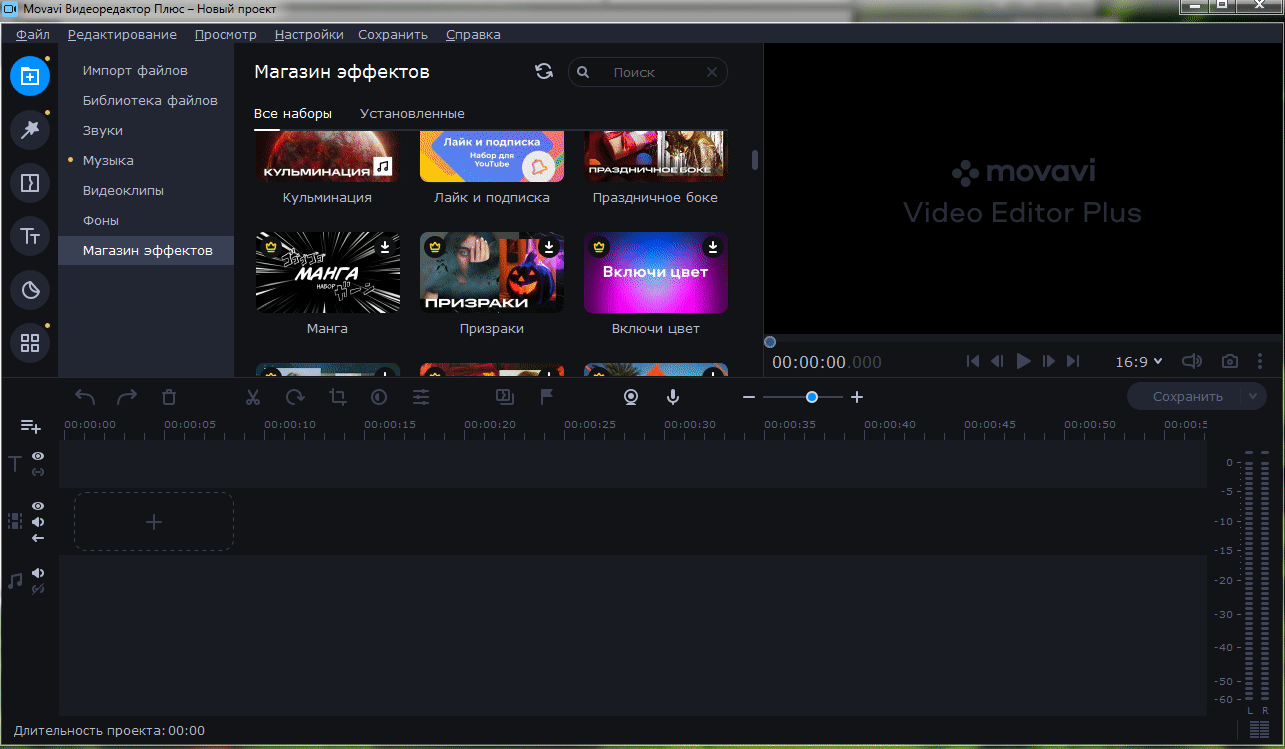Expand the Сохранить button arrow dropdown

pos(1254,396)
